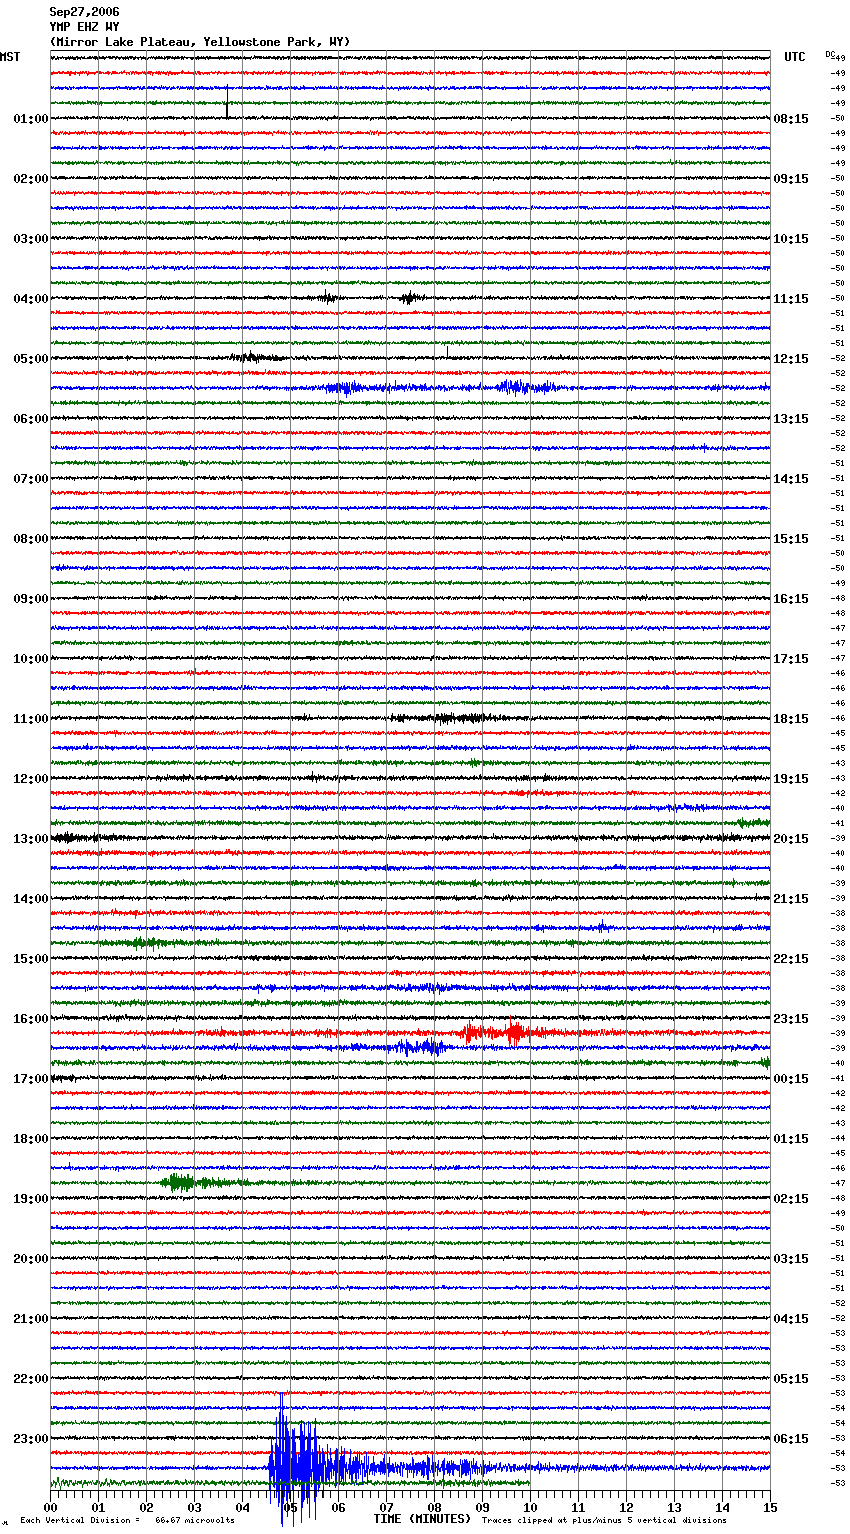Select the 14:00 MST time label
The height and width of the screenshot is (1534, 850).
tap(31, 899)
